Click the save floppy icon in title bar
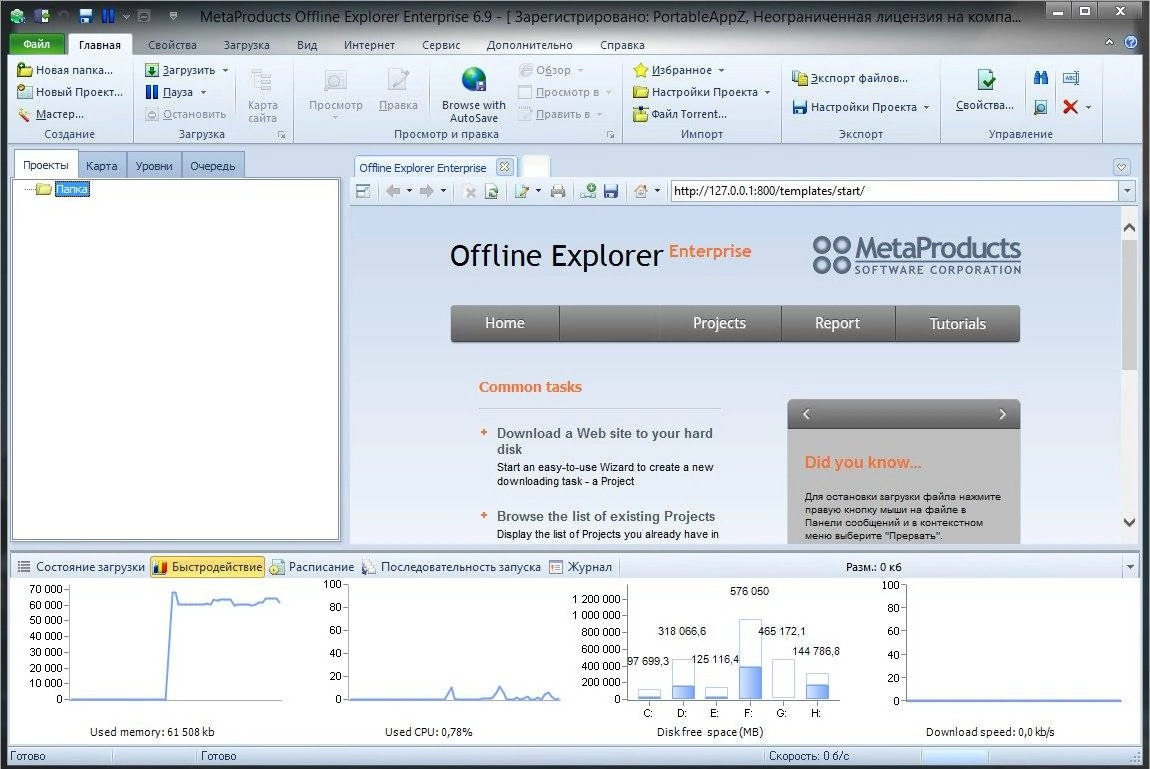1150x769 pixels. (x=85, y=15)
